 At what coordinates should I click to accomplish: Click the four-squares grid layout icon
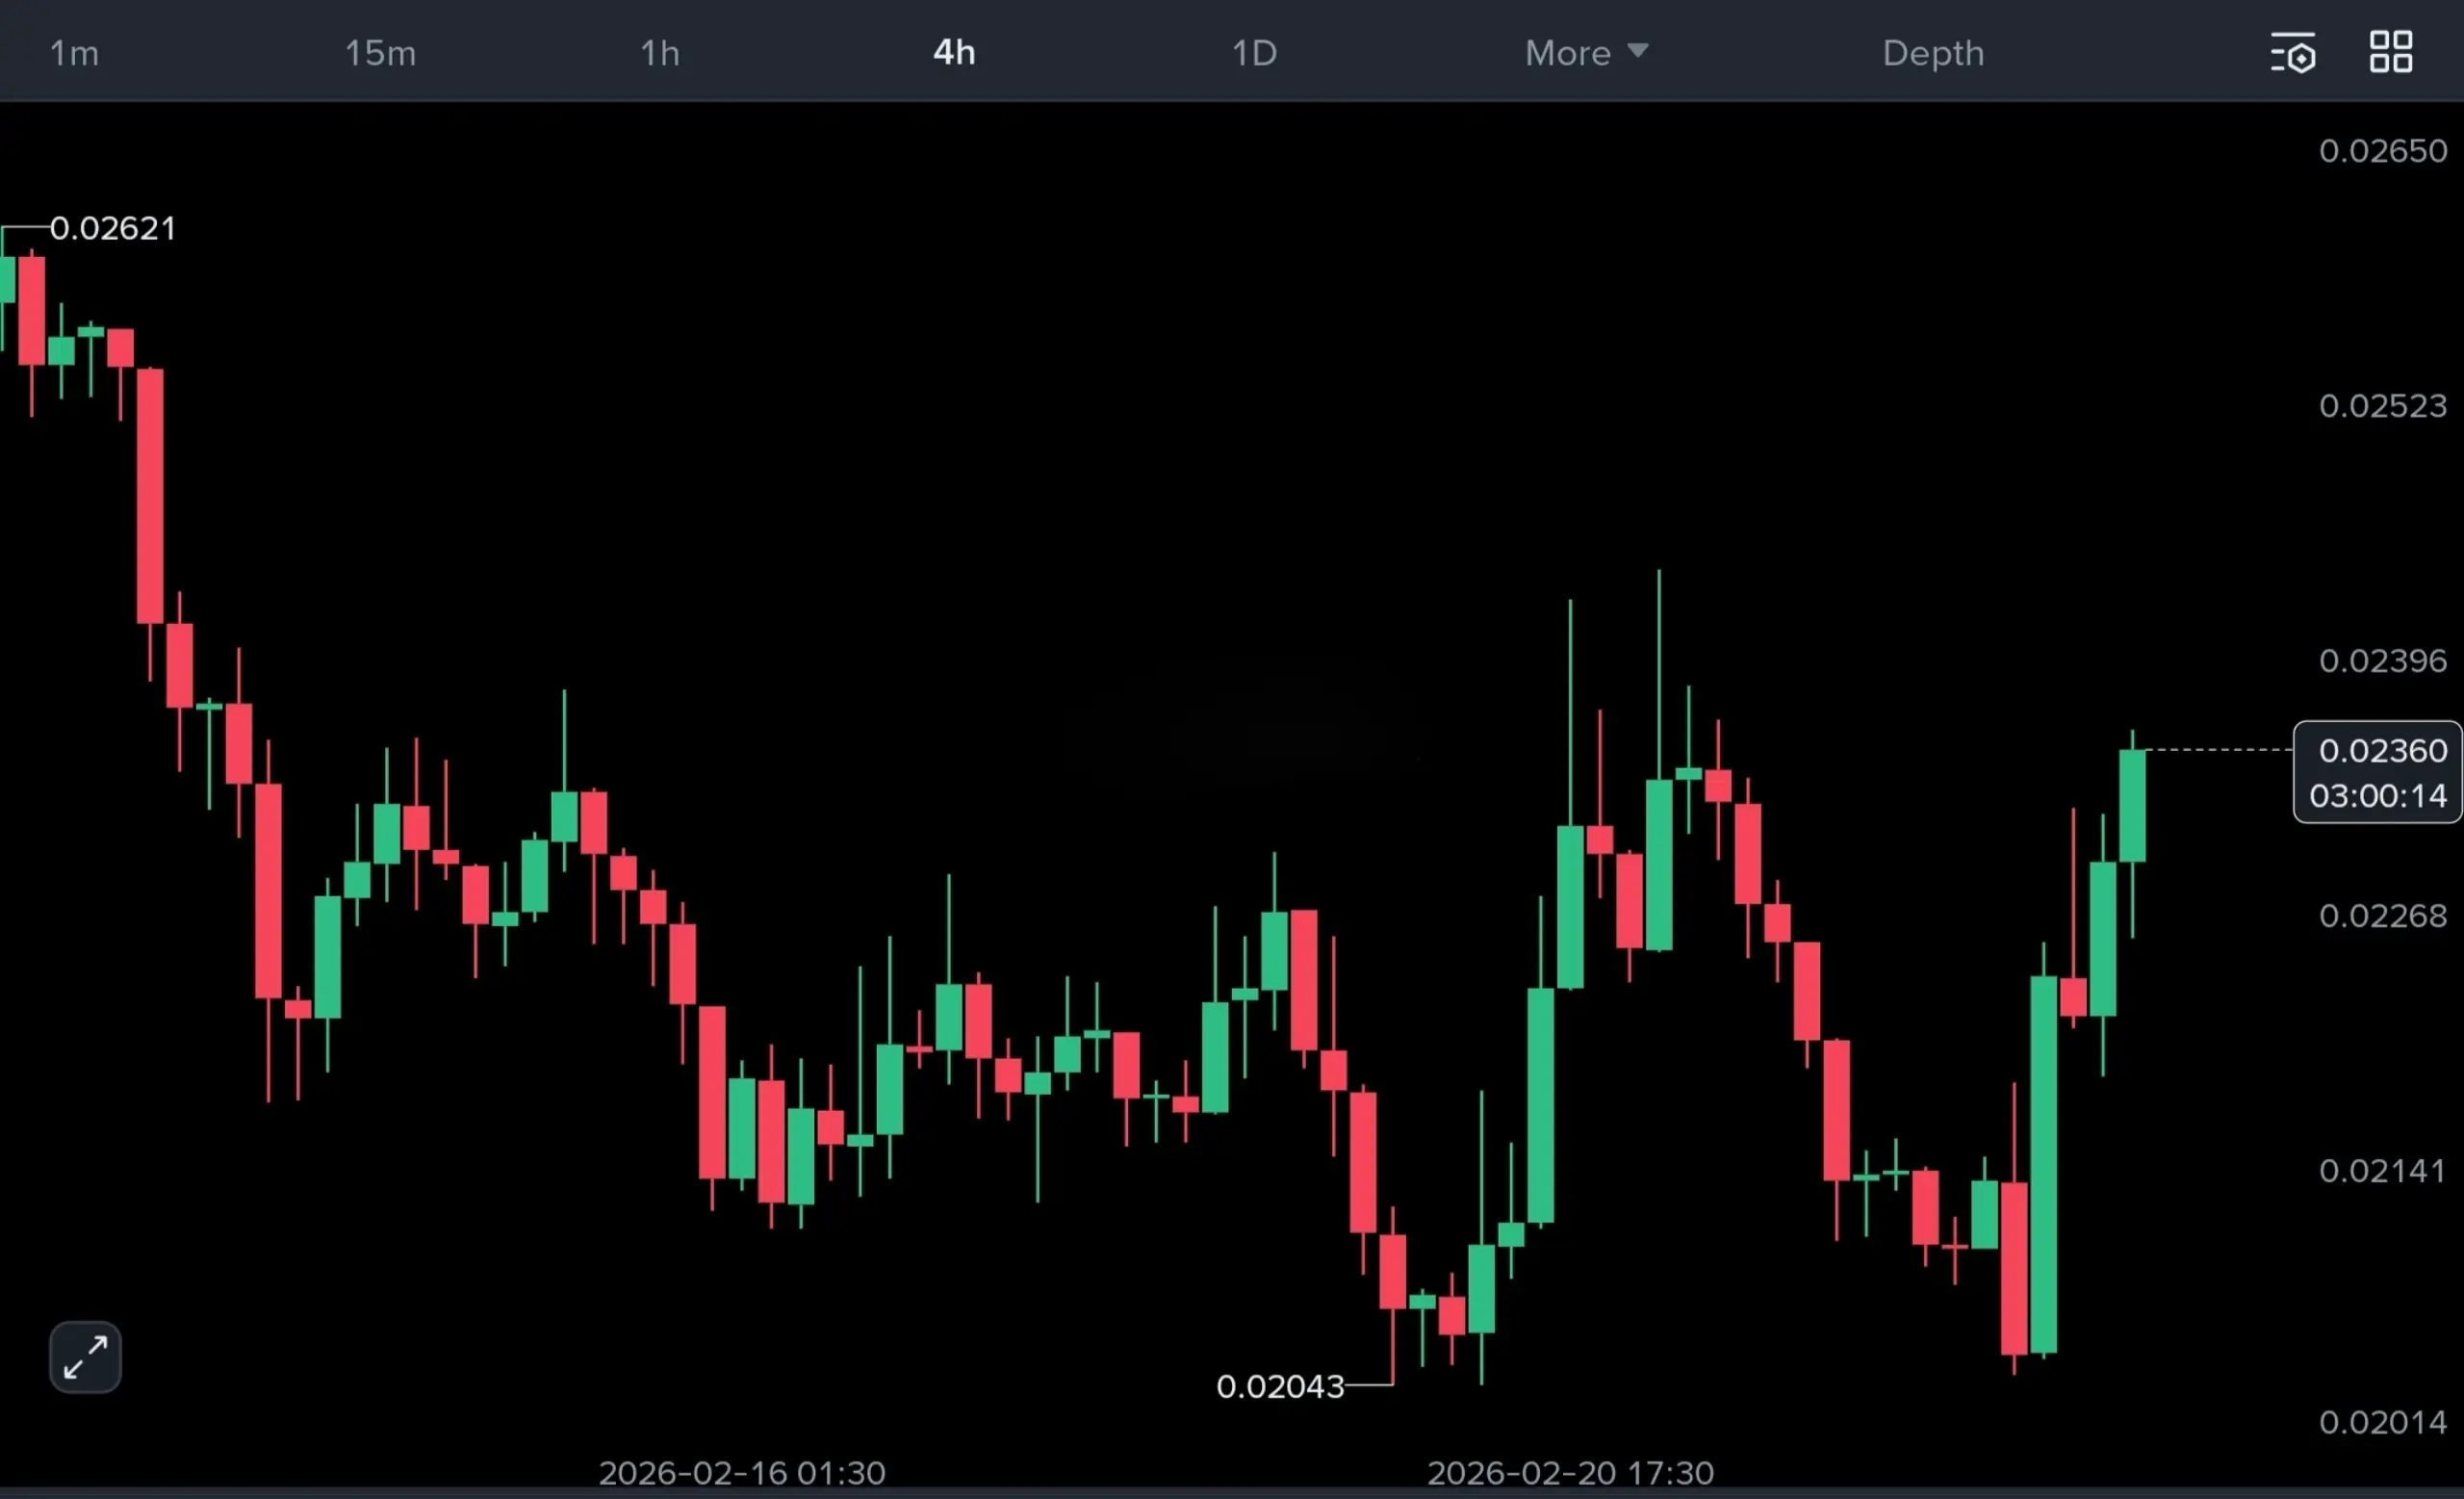click(2391, 52)
